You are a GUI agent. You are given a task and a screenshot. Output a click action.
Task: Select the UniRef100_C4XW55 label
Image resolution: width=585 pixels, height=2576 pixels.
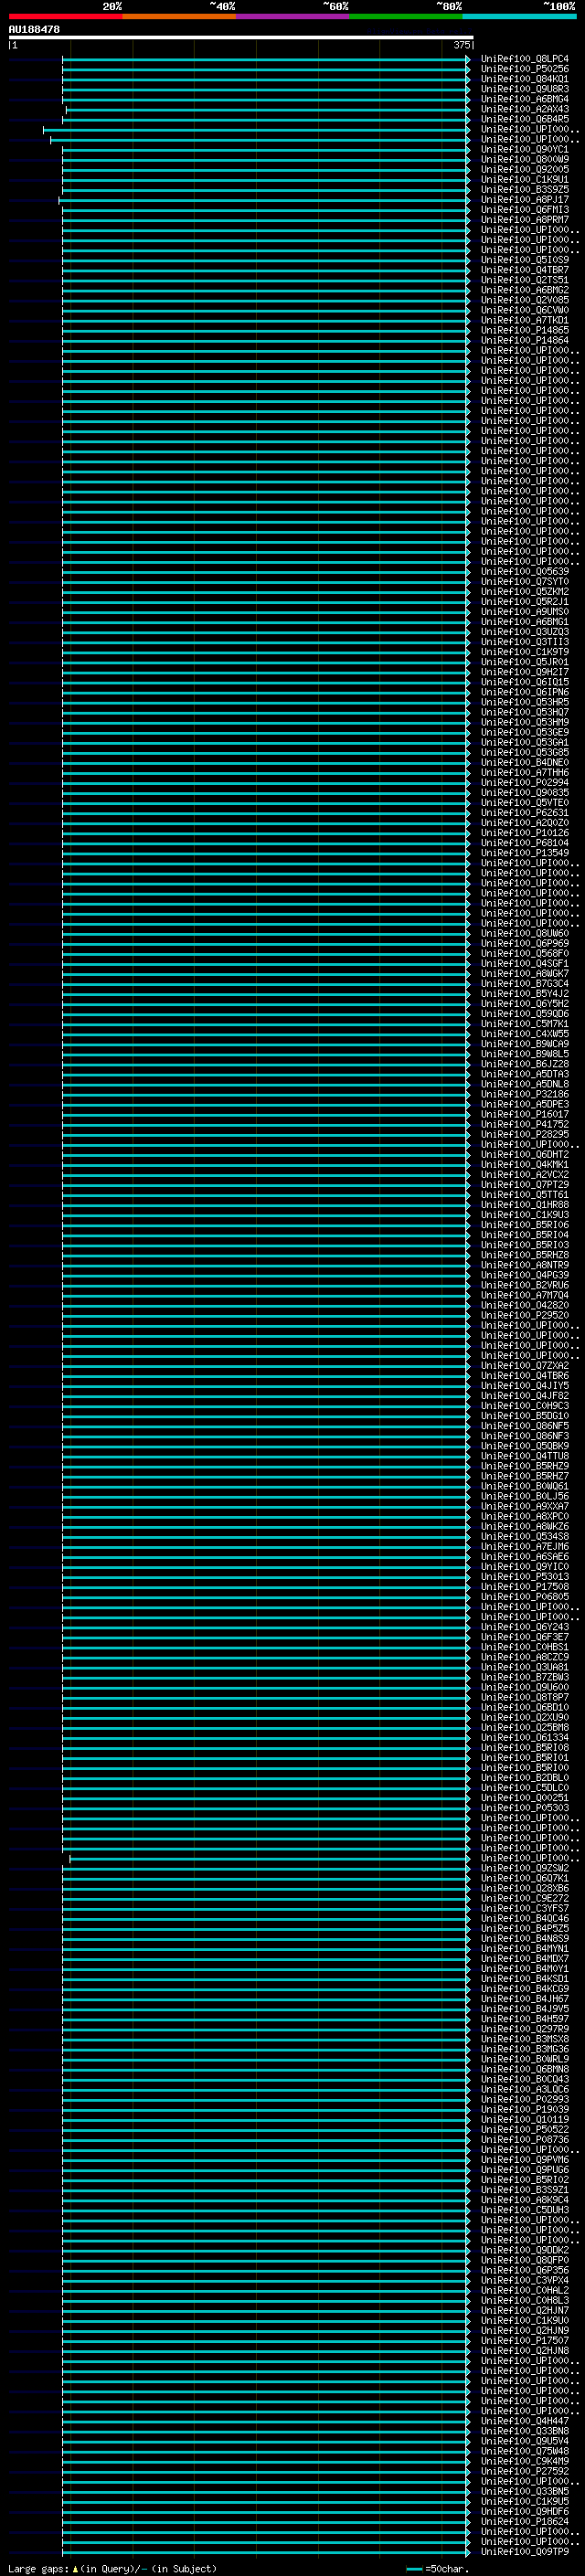[x=525, y=1034]
